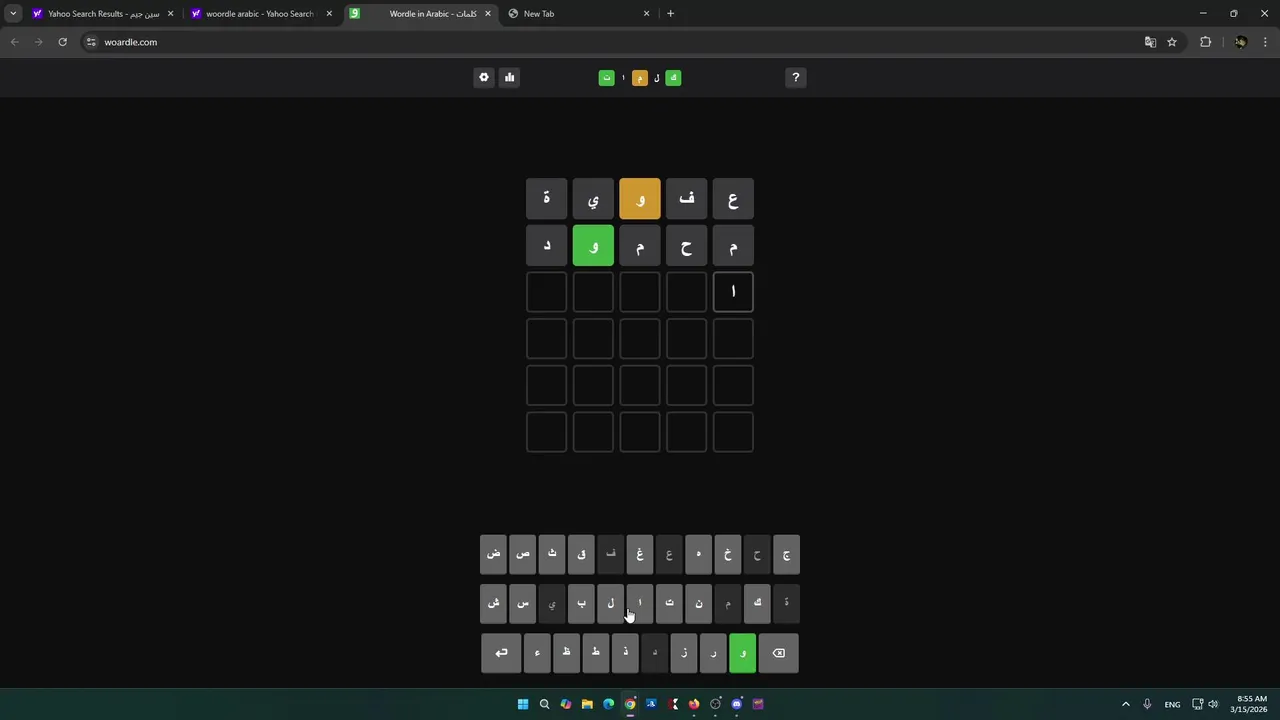Tap the س key

tap(523, 603)
